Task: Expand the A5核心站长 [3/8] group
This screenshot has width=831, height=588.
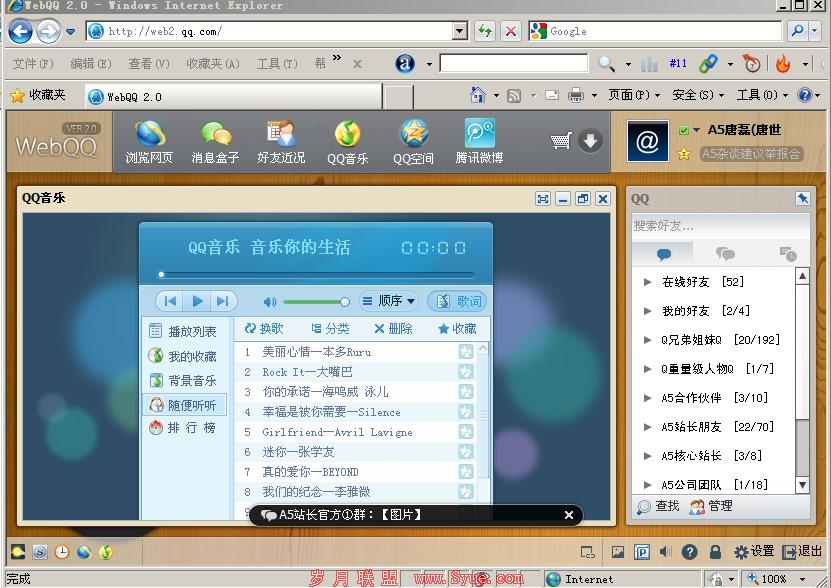Action: coord(647,456)
